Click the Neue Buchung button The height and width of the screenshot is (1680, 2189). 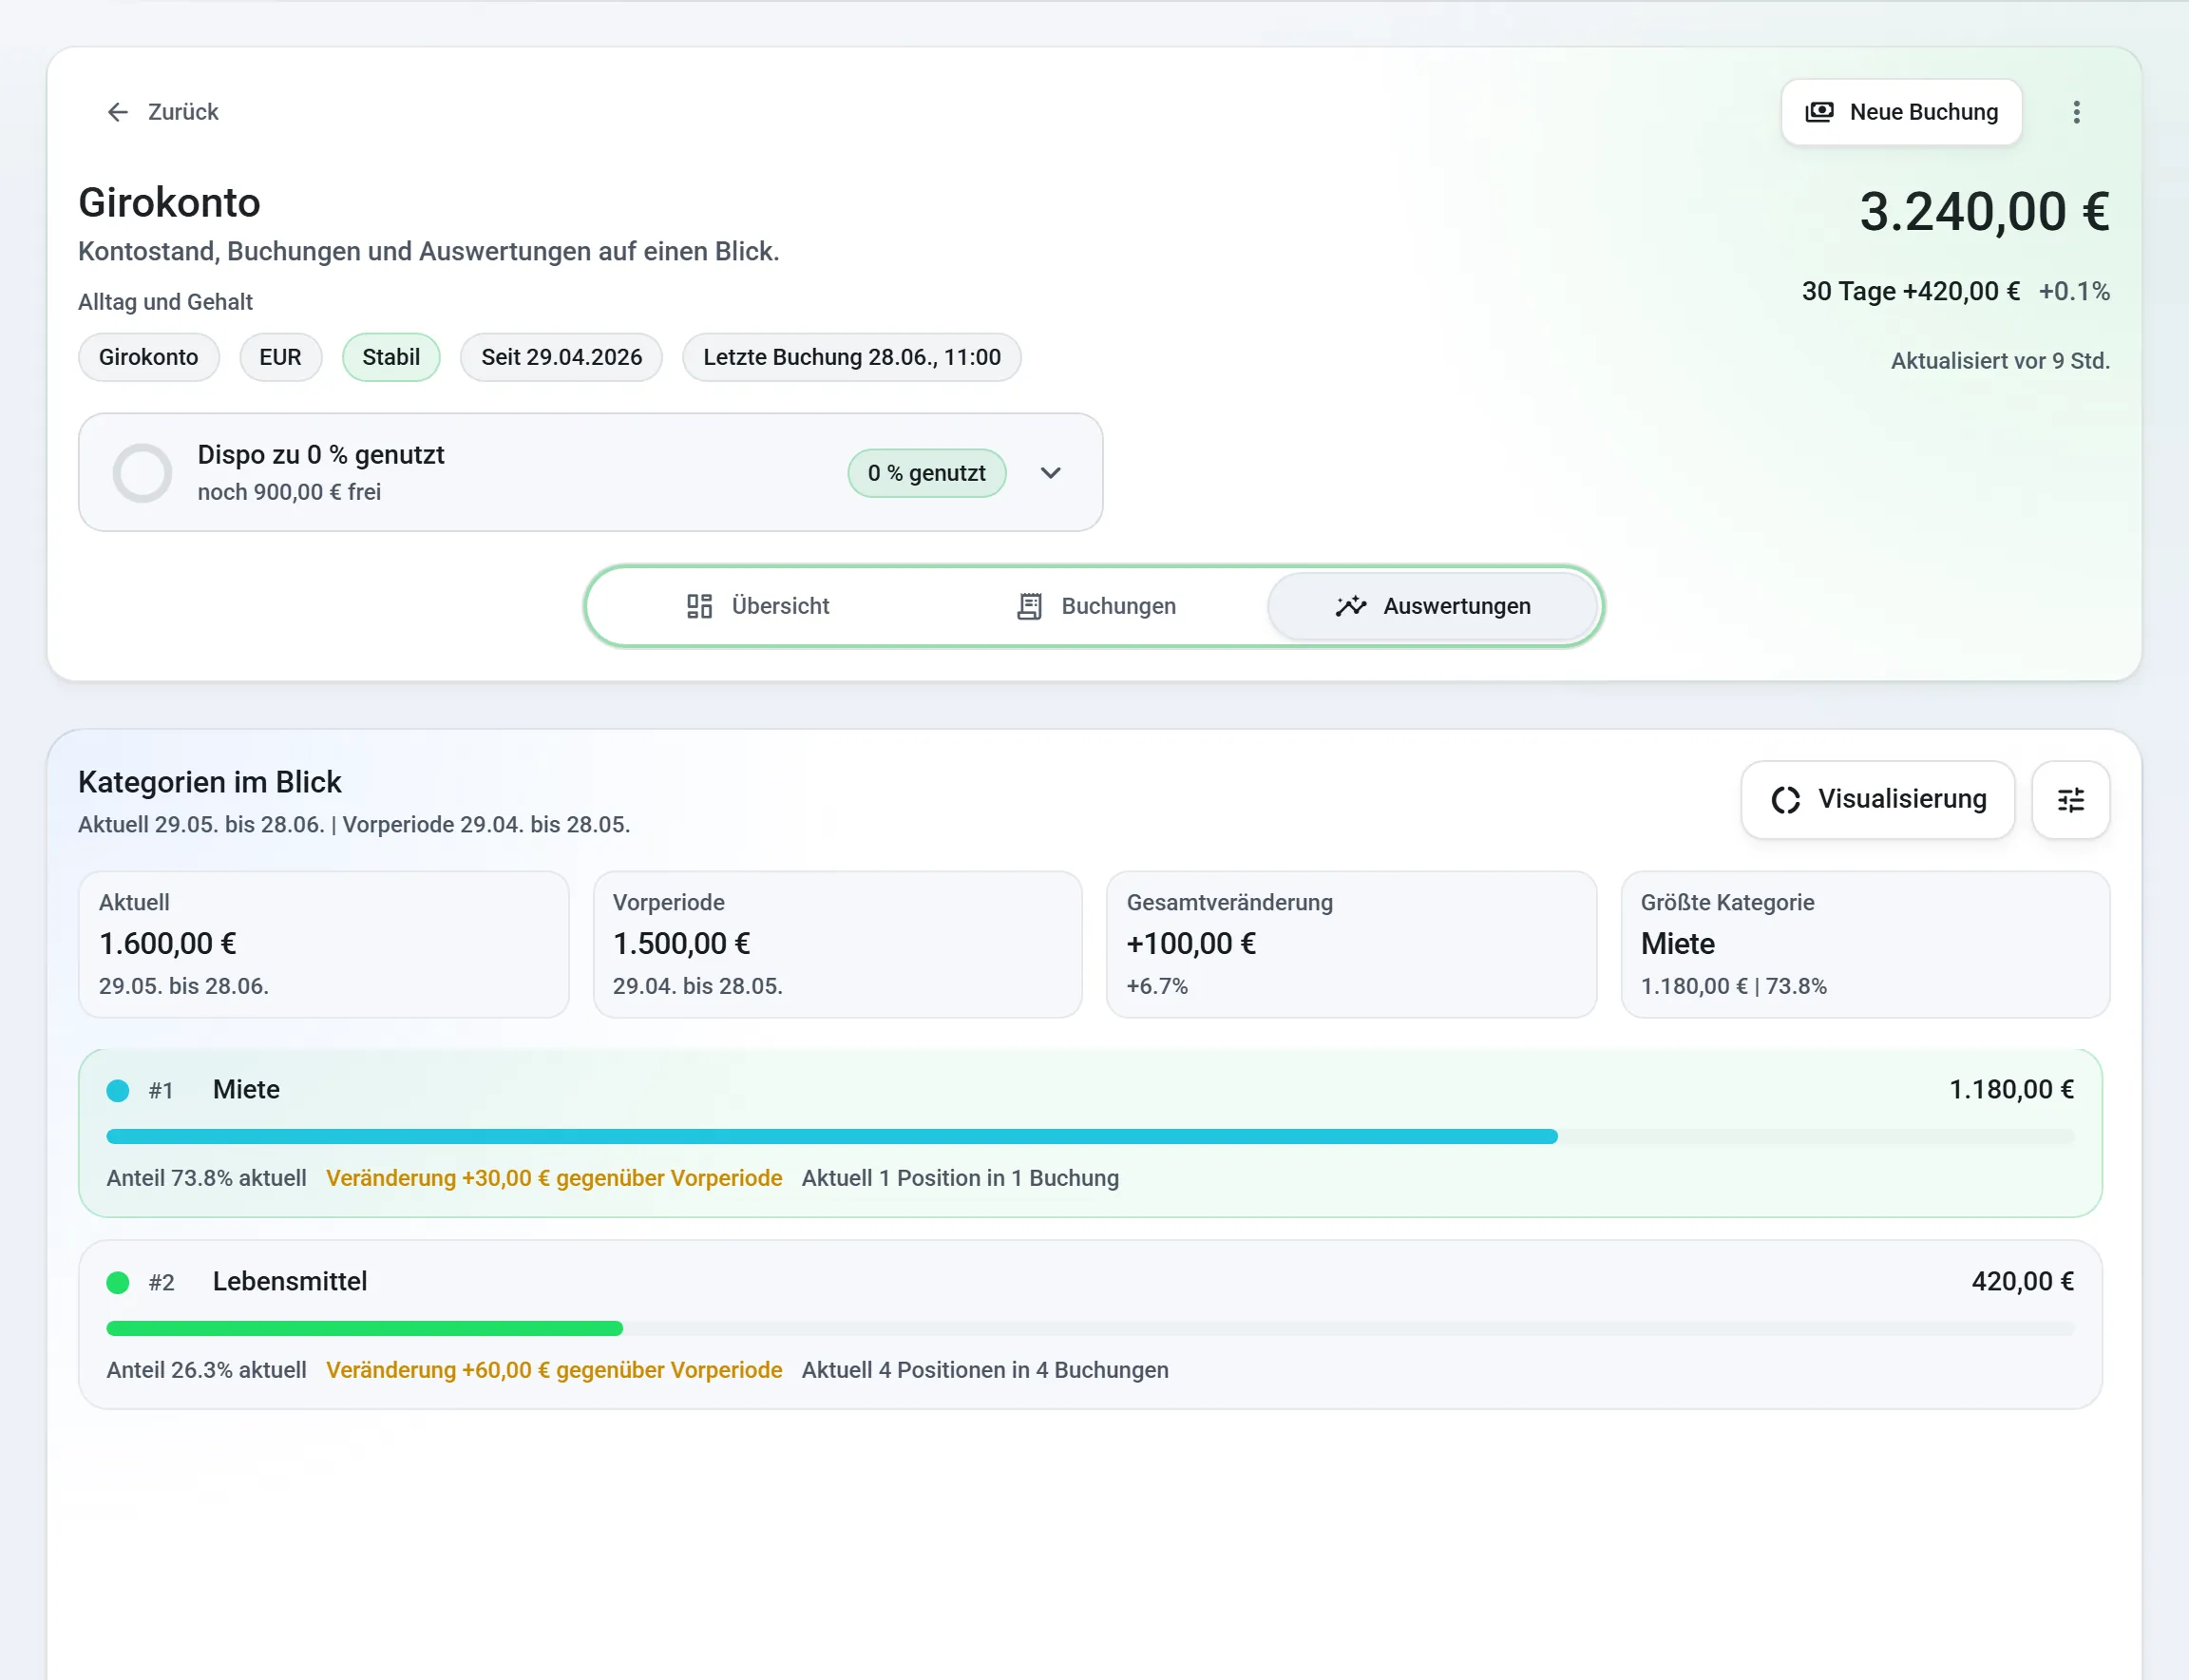pyautogui.click(x=1901, y=112)
